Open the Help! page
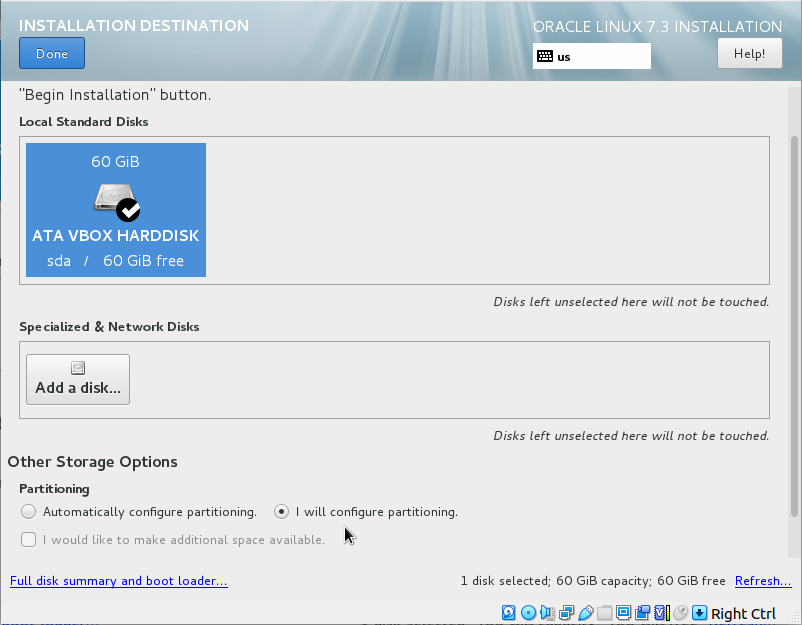The height and width of the screenshot is (625, 802). point(749,53)
